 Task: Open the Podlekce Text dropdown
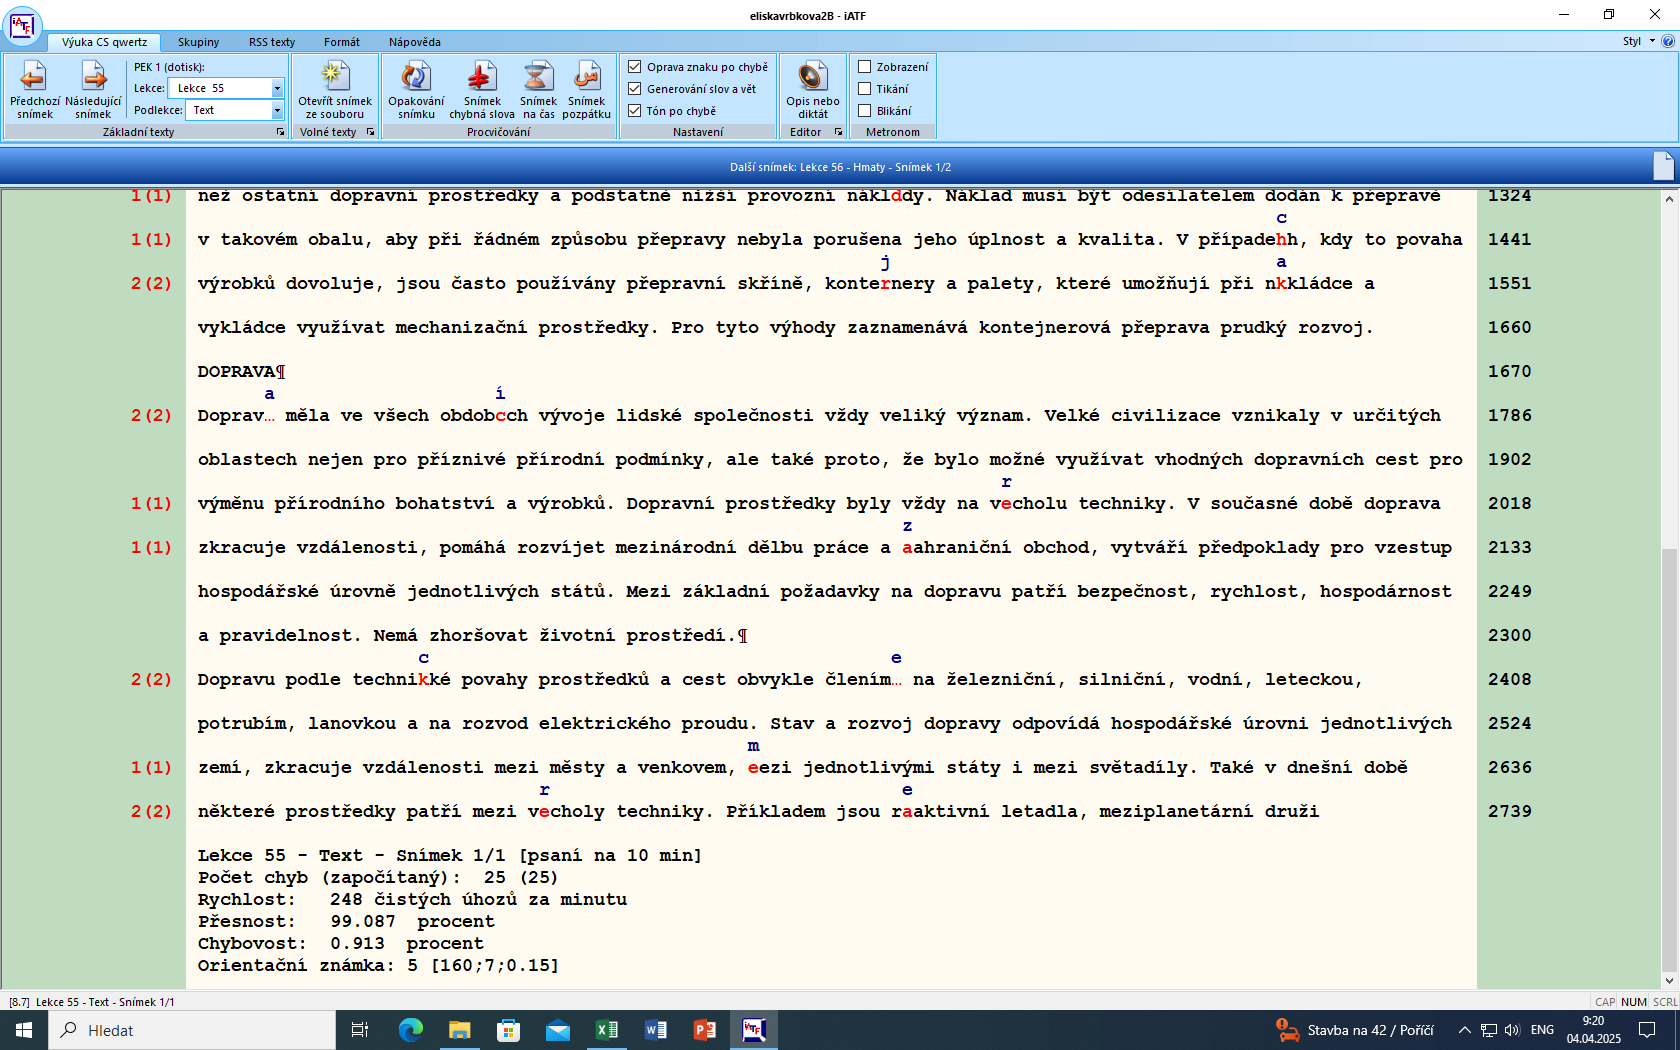point(277,110)
